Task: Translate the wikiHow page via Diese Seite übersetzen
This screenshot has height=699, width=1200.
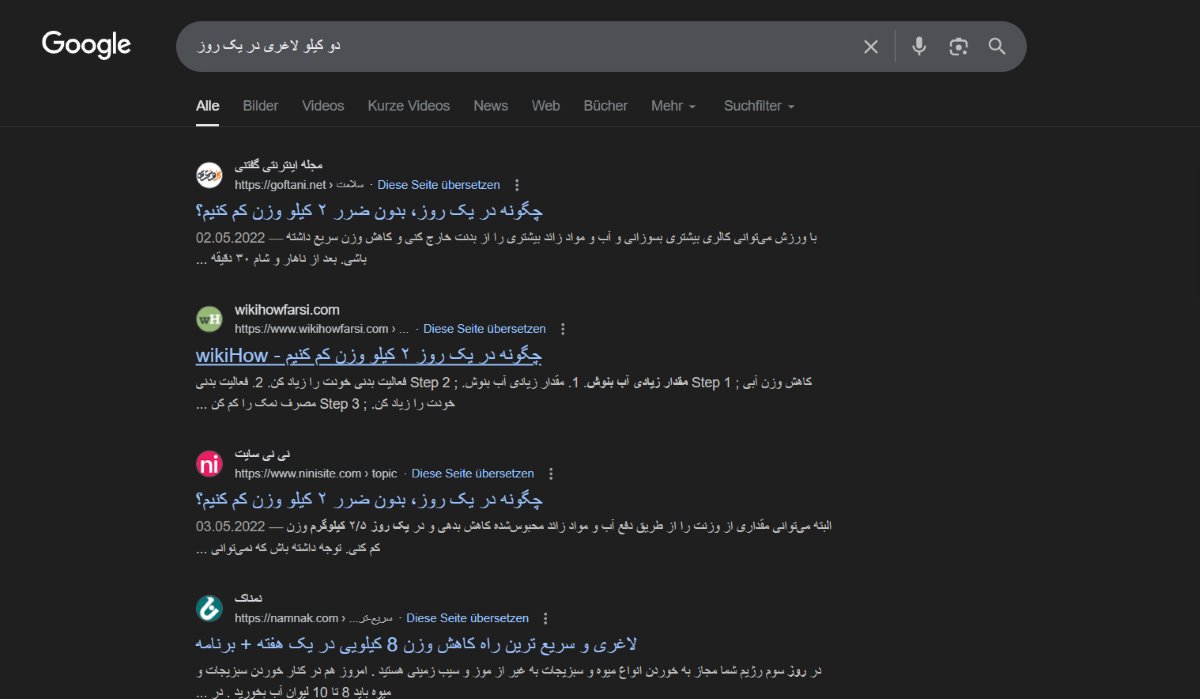Action: coord(484,328)
